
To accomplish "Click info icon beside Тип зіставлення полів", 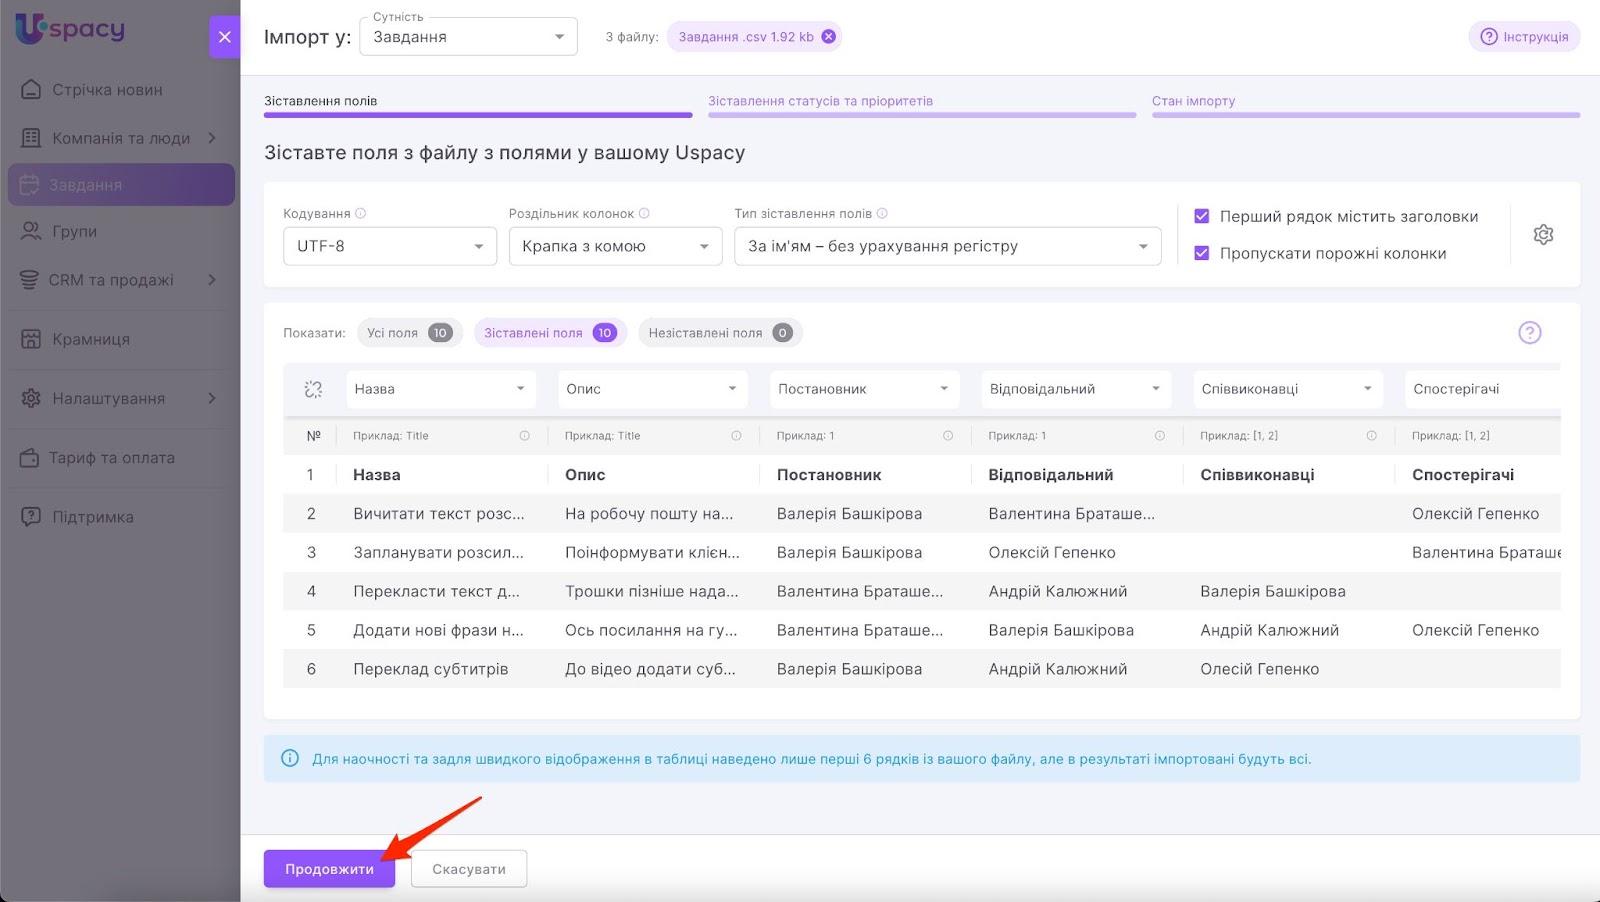I will click(x=882, y=213).
